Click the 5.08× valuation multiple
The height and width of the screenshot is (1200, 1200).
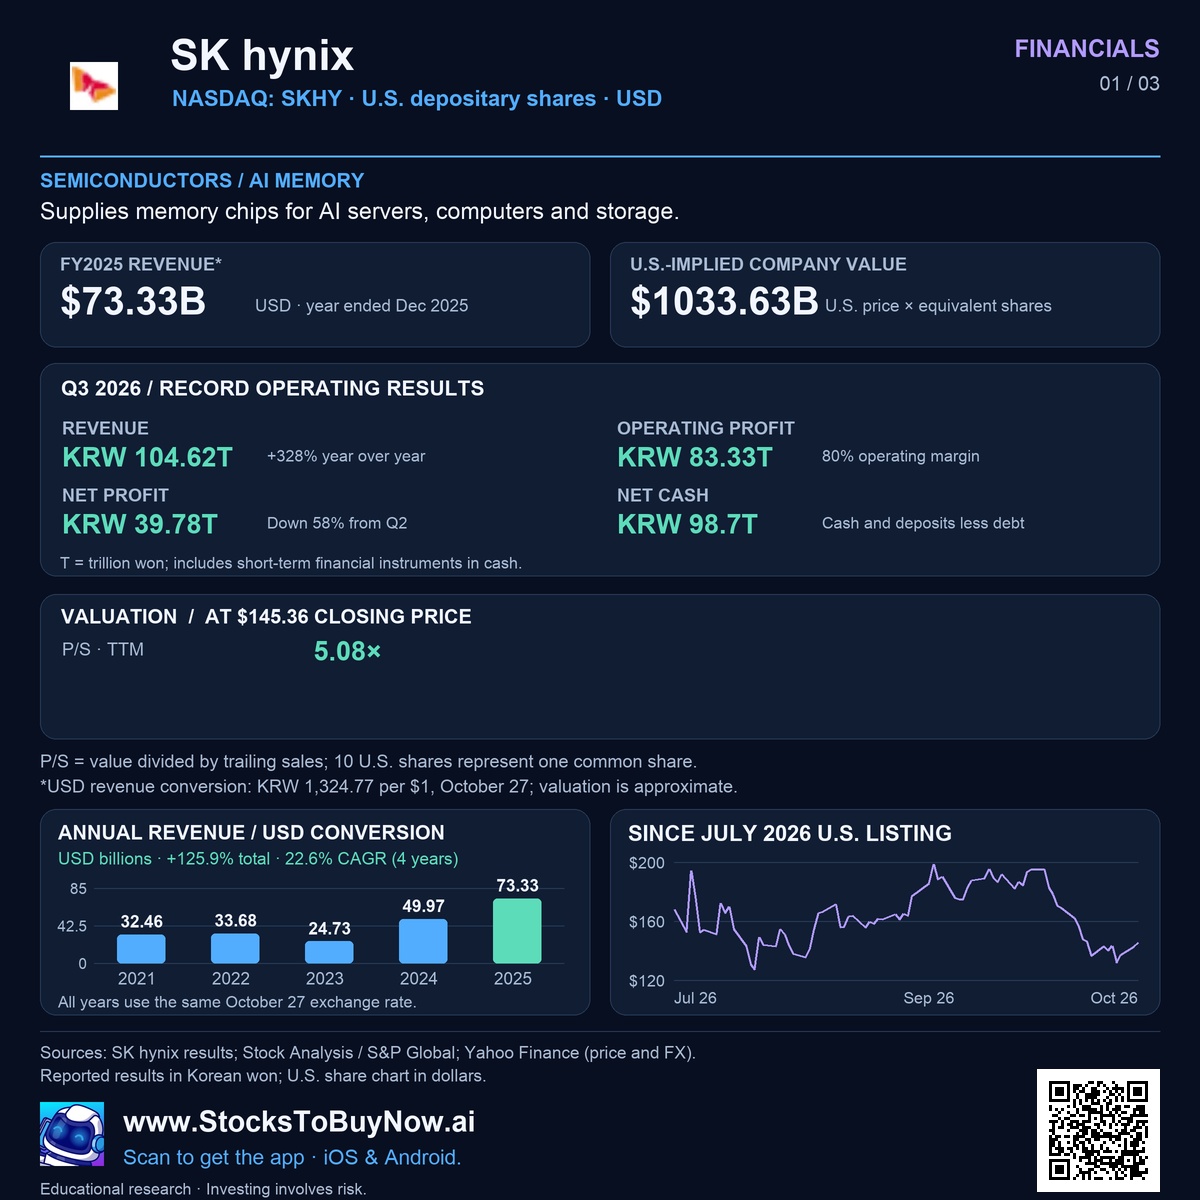click(x=347, y=652)
